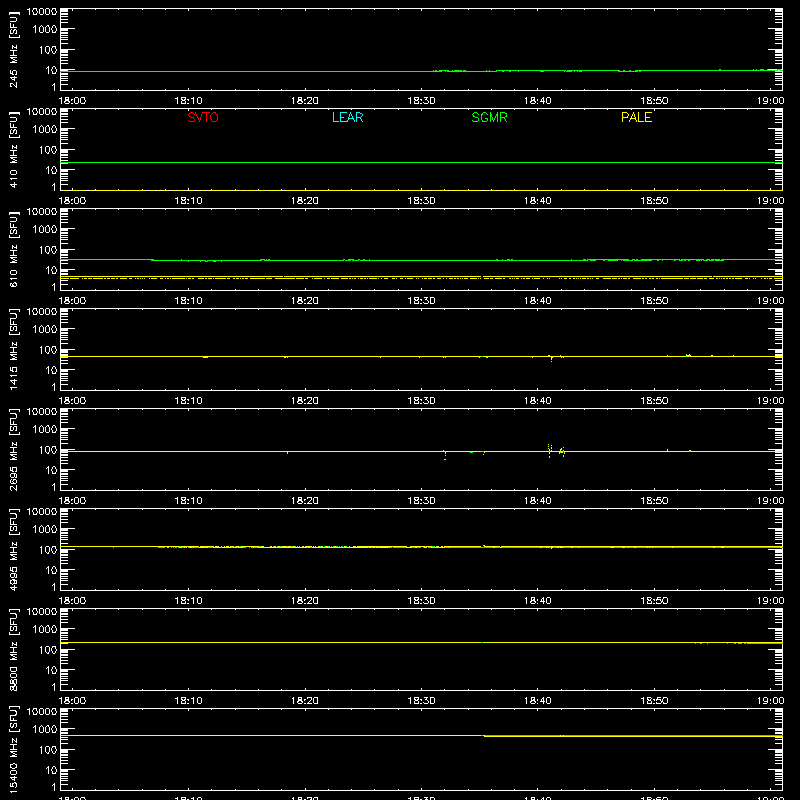Click the red SVTO station label

pos(203,117)
